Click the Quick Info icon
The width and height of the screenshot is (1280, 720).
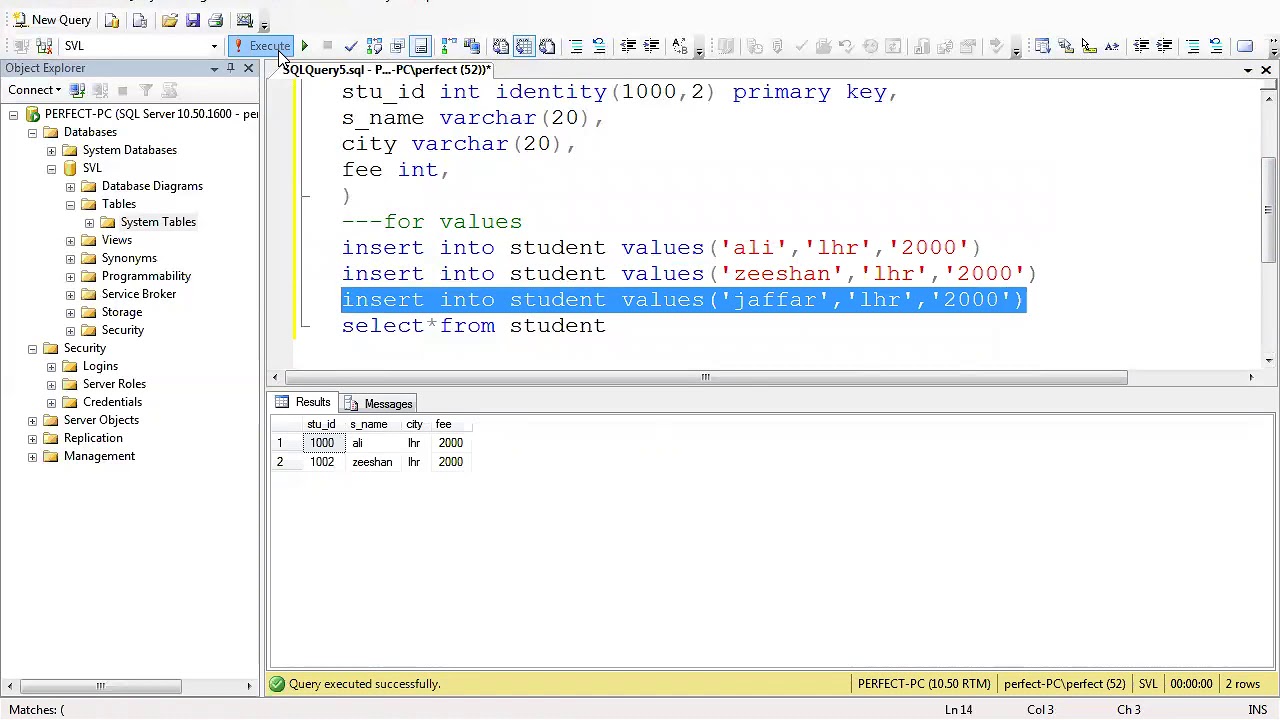coord(1088,46)
